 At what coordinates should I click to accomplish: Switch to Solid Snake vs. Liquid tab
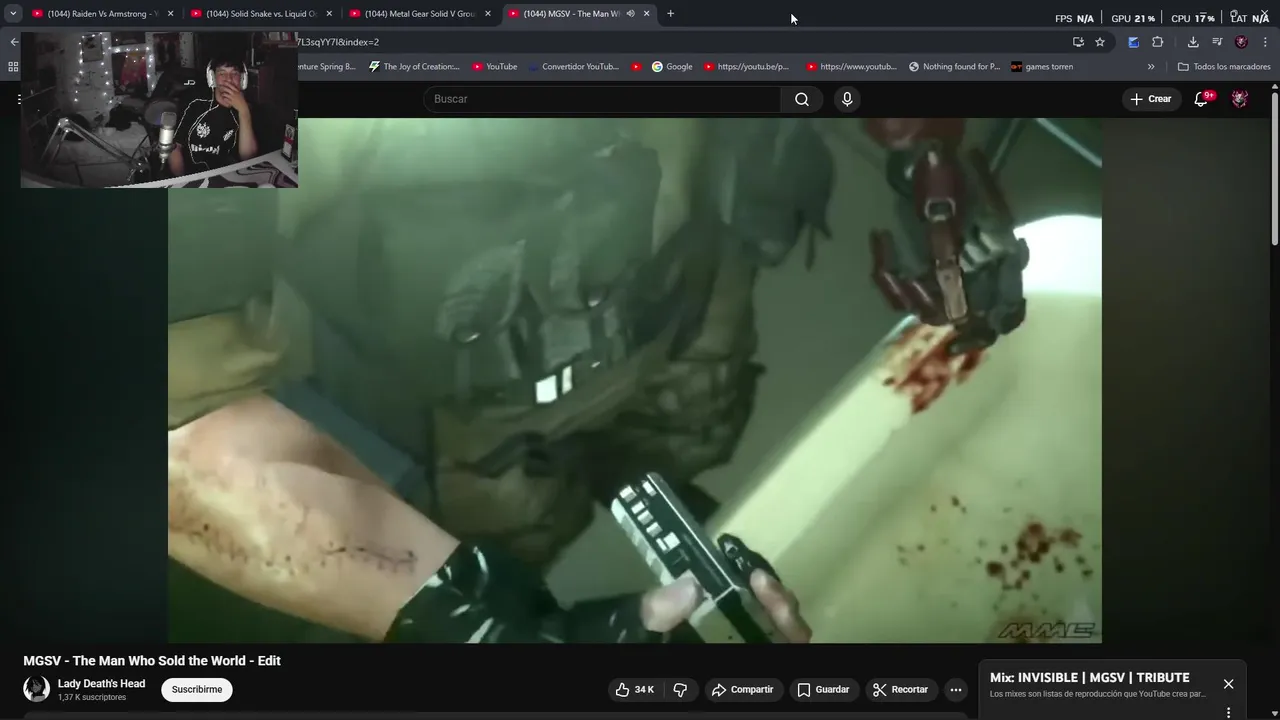(260, 14)
